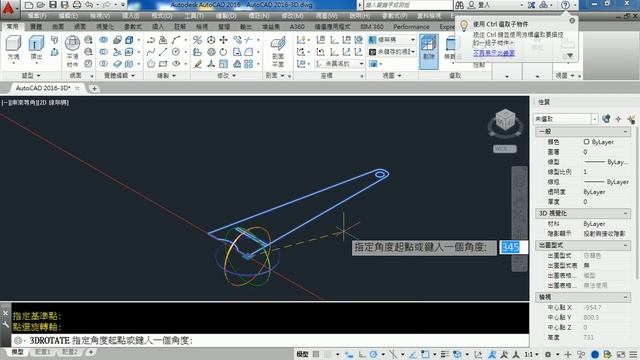640x360 pixels.
Task: Open the Performance ribbon tab
Action: (x=411, y=27)
